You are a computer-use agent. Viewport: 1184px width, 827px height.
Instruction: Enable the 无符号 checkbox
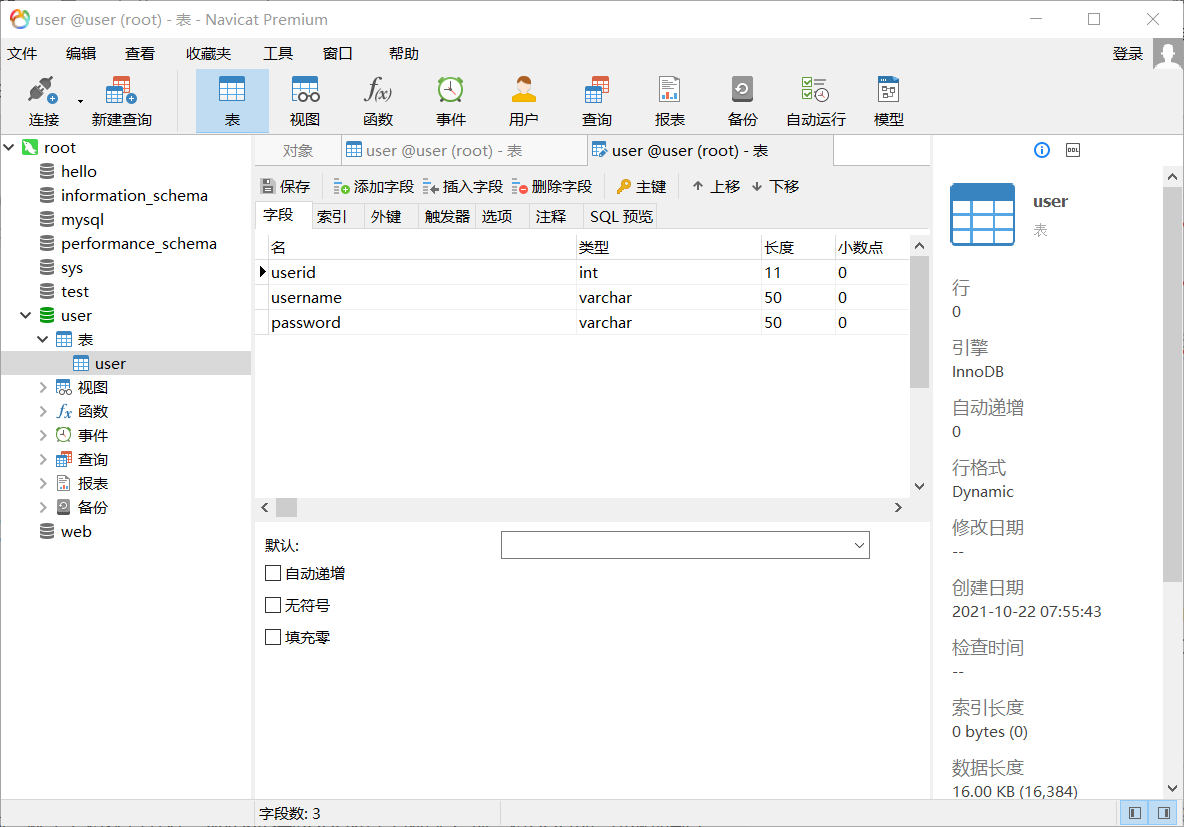pos(273,605)
